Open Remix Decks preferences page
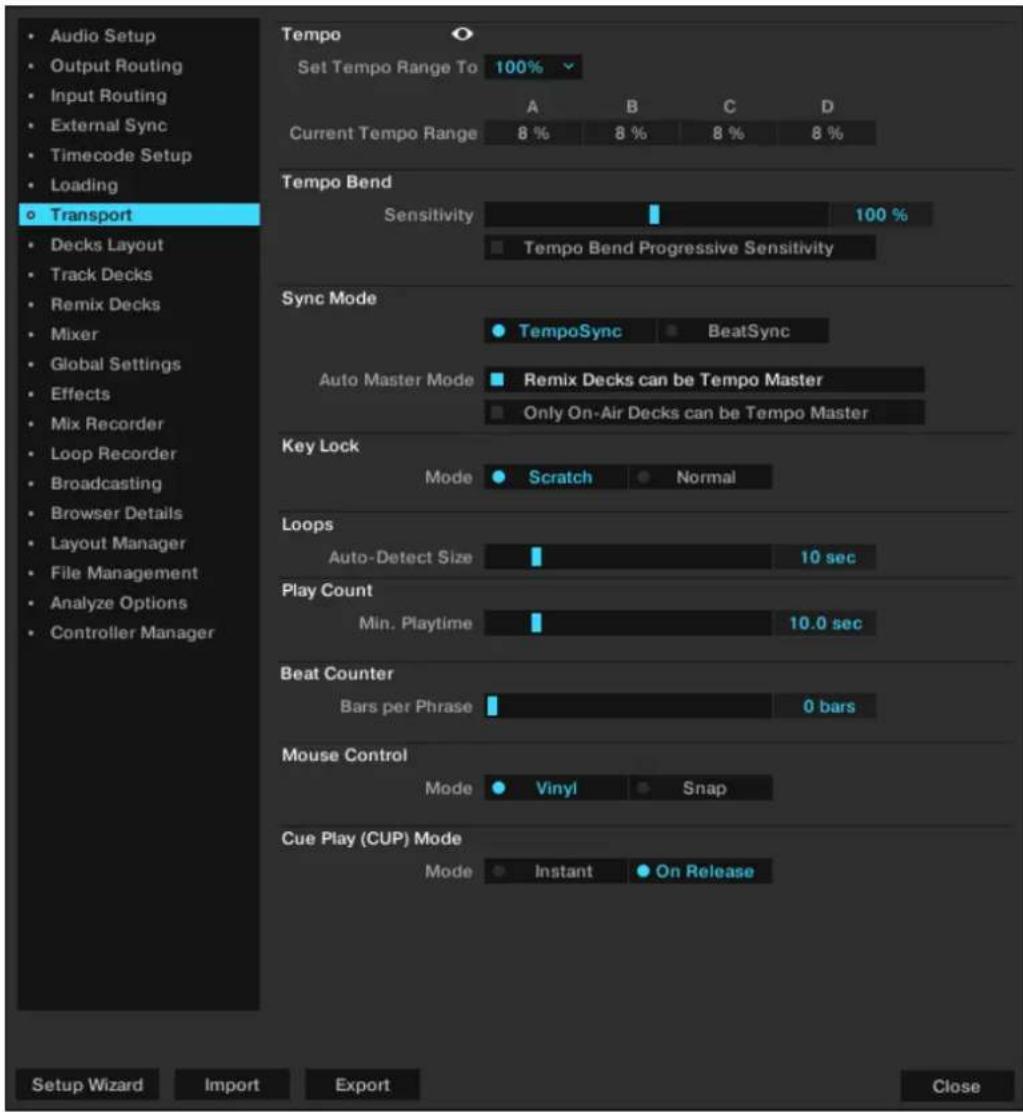 point(105,304)
